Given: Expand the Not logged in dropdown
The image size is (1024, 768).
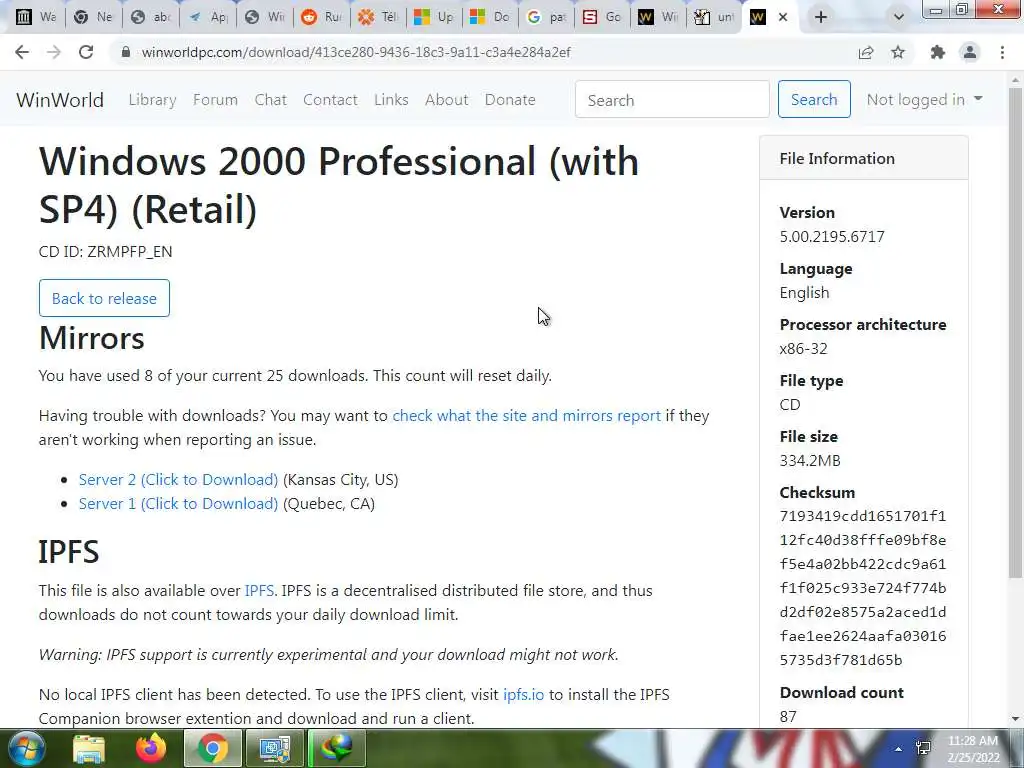Looking at the screenshot, I should click(x=924, y=99).
